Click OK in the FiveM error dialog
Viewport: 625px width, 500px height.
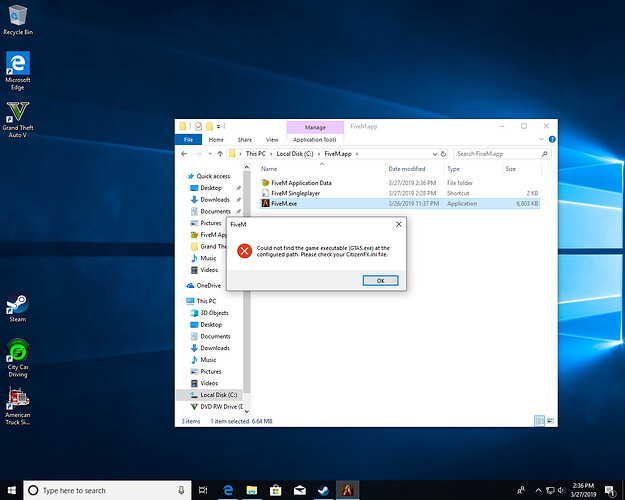380,281
